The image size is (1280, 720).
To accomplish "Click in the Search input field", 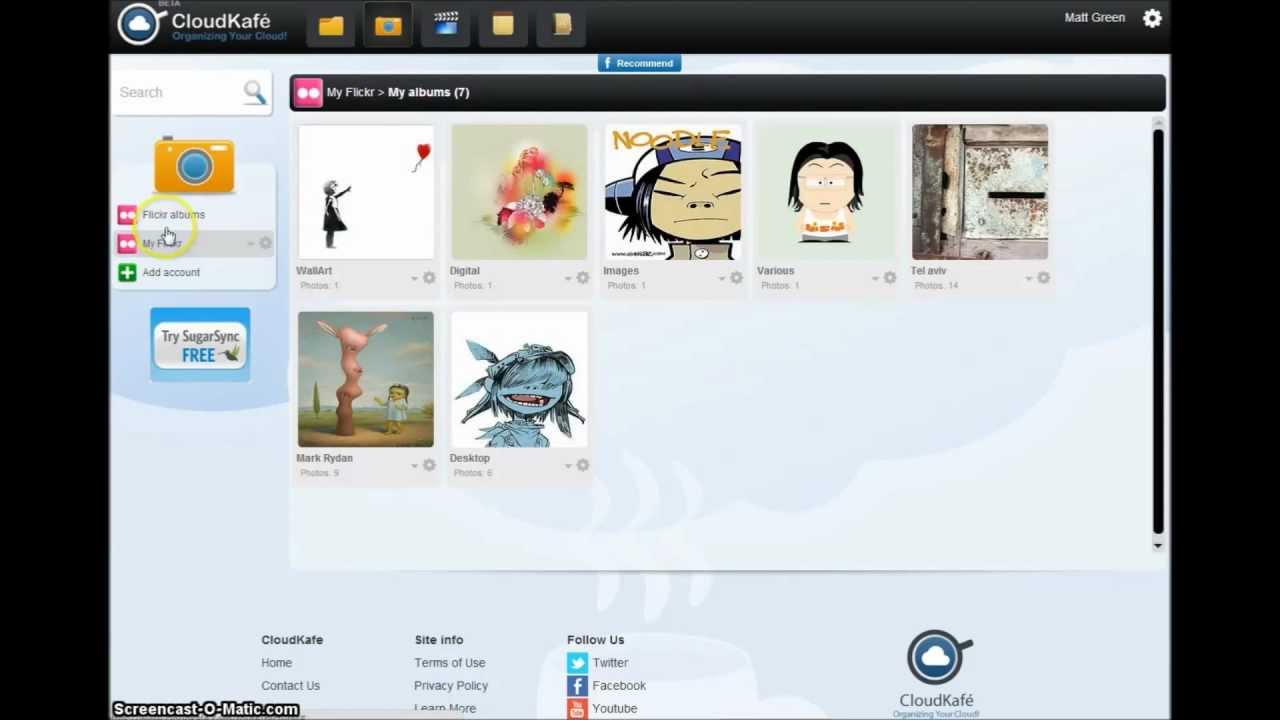I will click(x=178, y=92).
